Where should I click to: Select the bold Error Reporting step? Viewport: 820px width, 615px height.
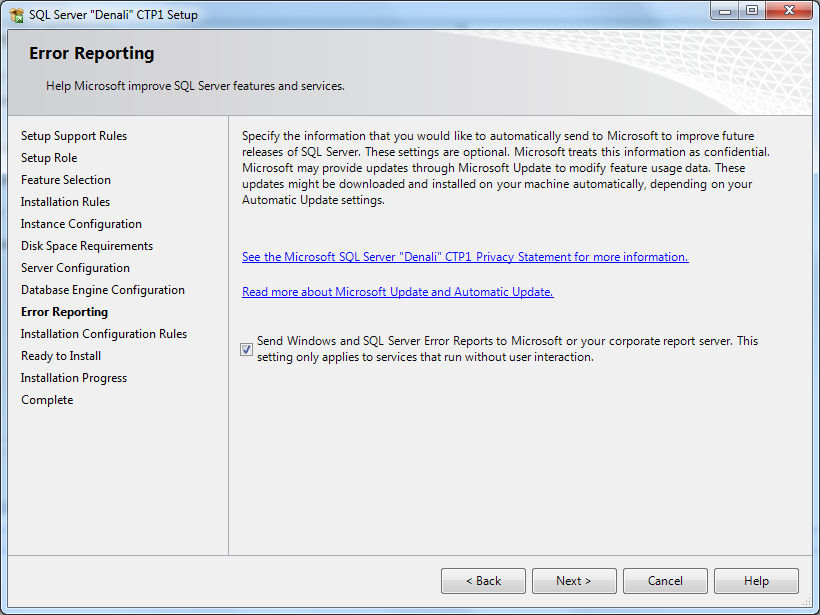coord(64,312)
